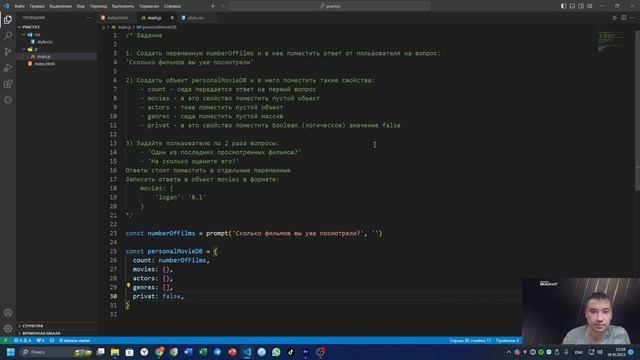The width and height of the screenshot is (640, 360).
Task: Open the Extensions view
Action: (x=8, y=84)
